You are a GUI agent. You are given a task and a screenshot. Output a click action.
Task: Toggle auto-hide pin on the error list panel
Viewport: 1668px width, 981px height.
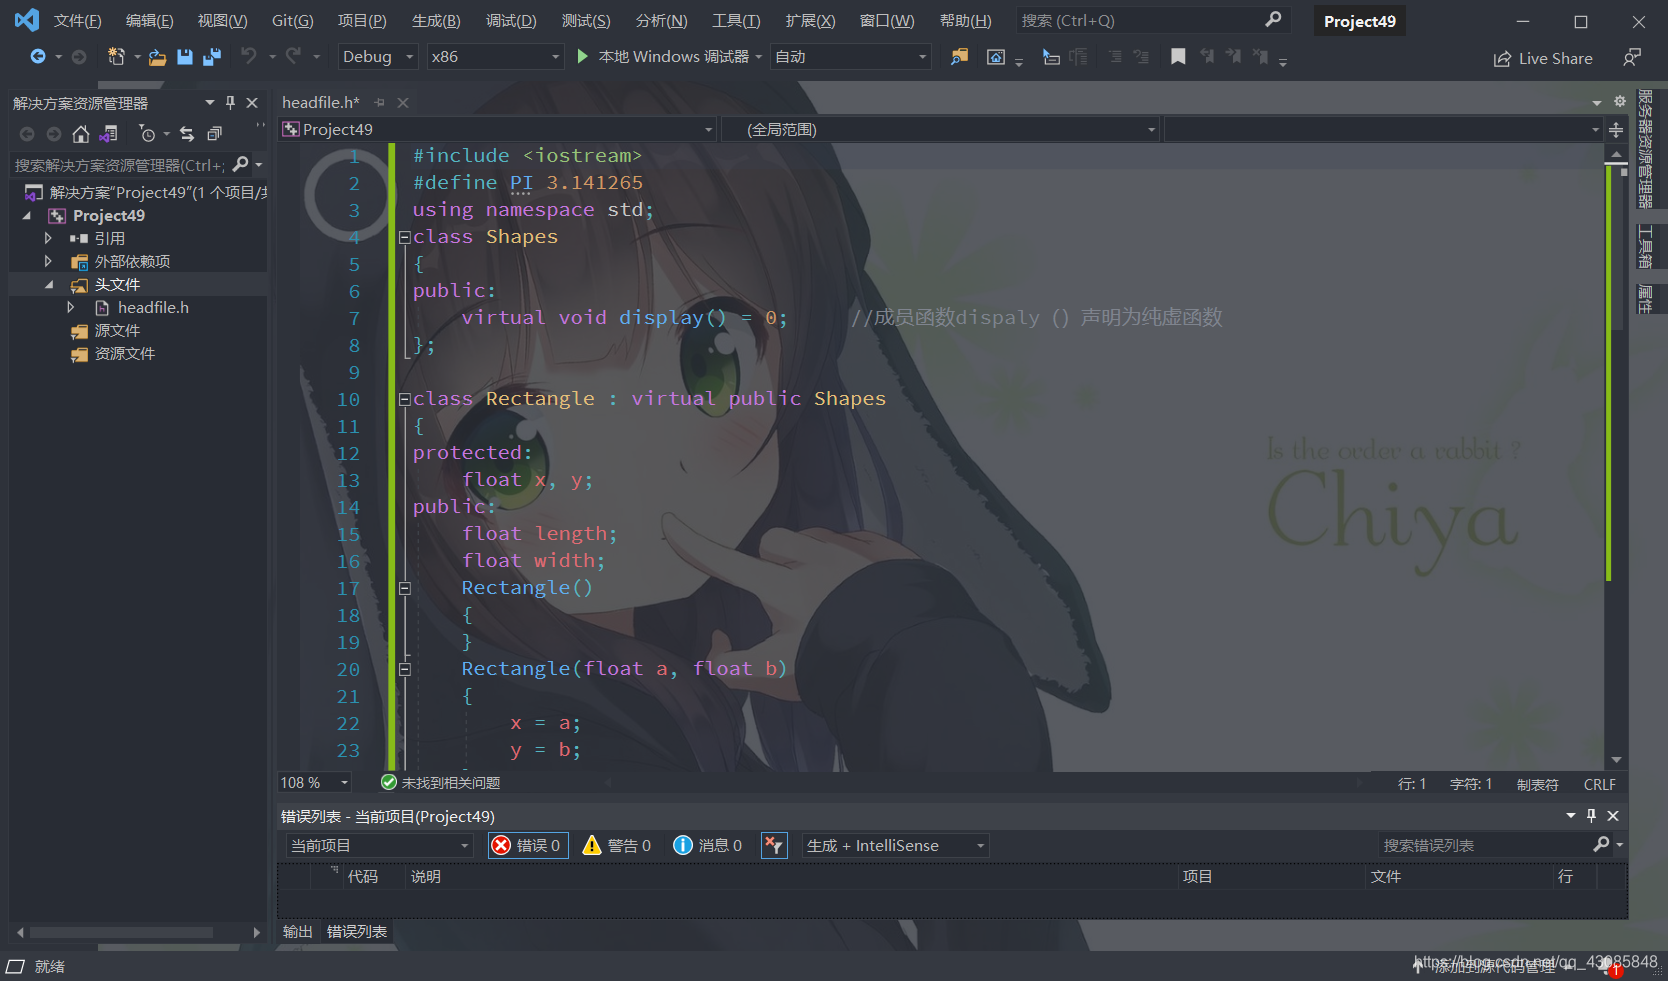click(1592, 816)
